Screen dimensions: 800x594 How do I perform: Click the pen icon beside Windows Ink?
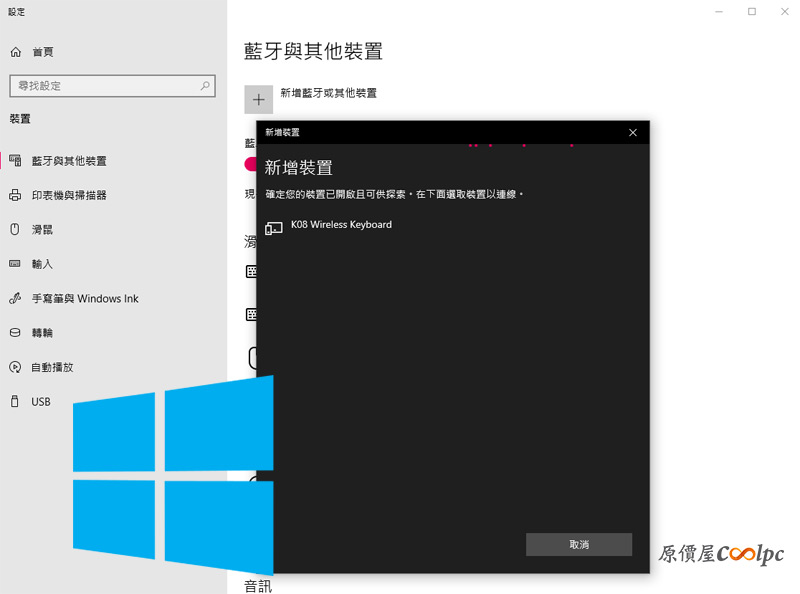(x=15, y=298)
